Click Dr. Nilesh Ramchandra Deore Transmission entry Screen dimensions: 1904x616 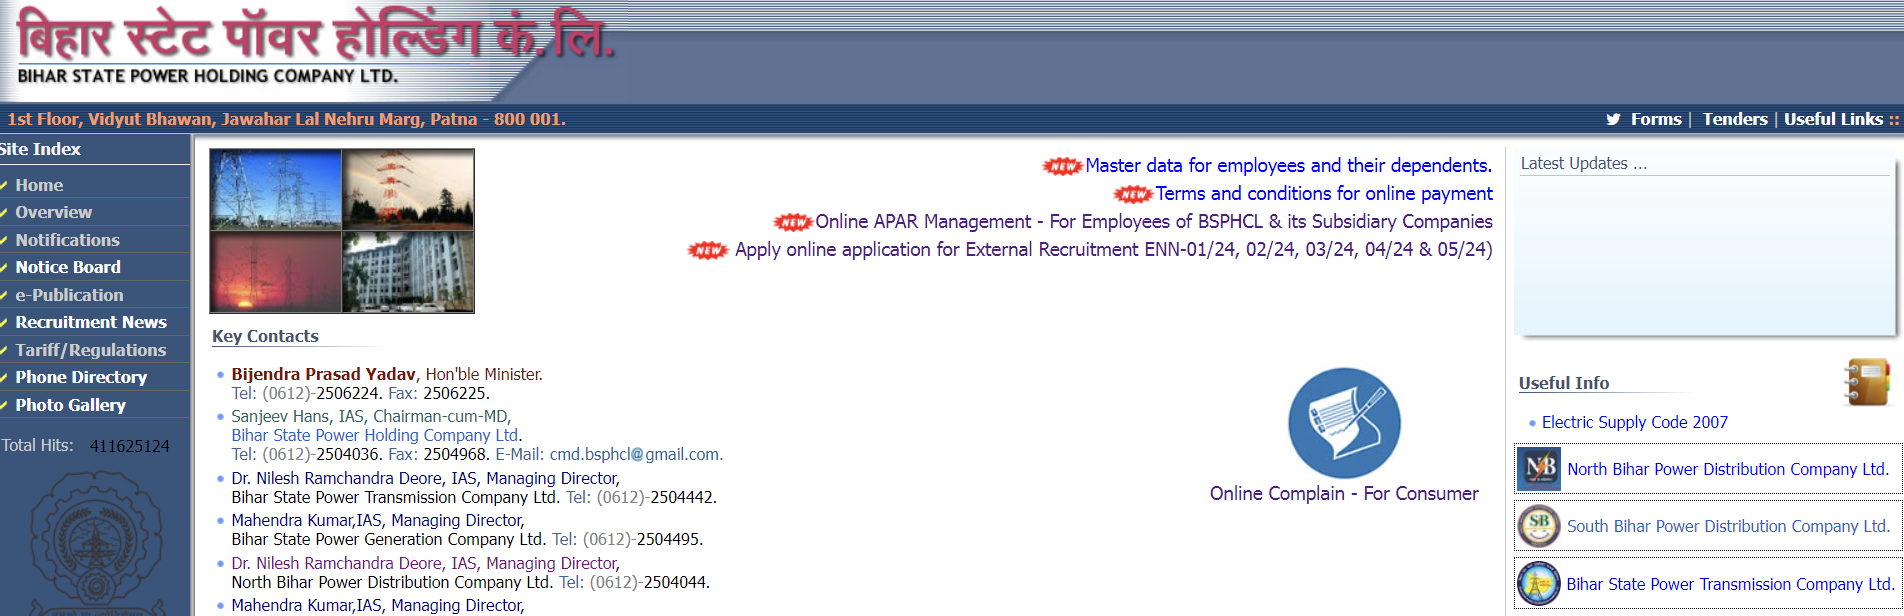(474, 488)
